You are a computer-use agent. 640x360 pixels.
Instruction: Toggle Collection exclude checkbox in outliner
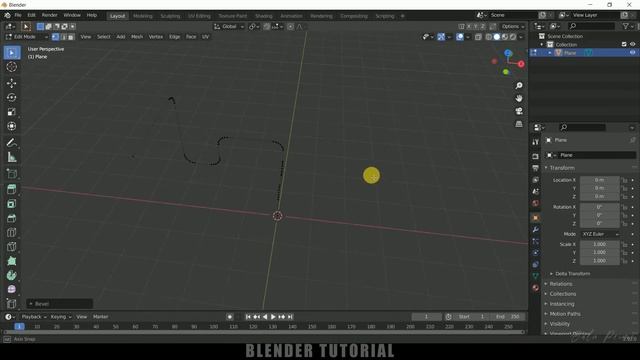(x=624, y=44)
